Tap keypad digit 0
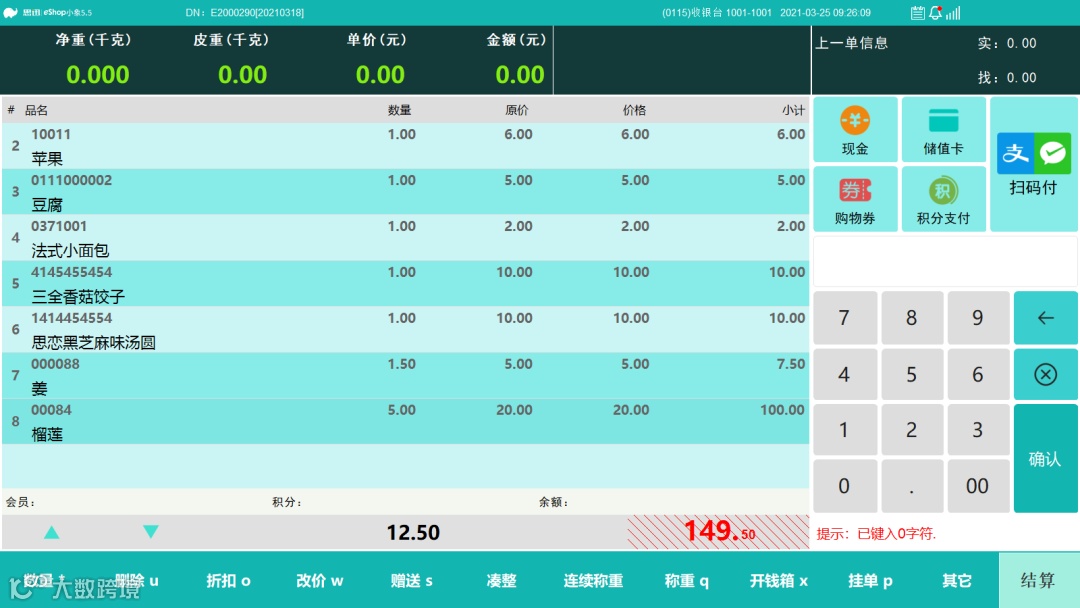 pos(844,486)
